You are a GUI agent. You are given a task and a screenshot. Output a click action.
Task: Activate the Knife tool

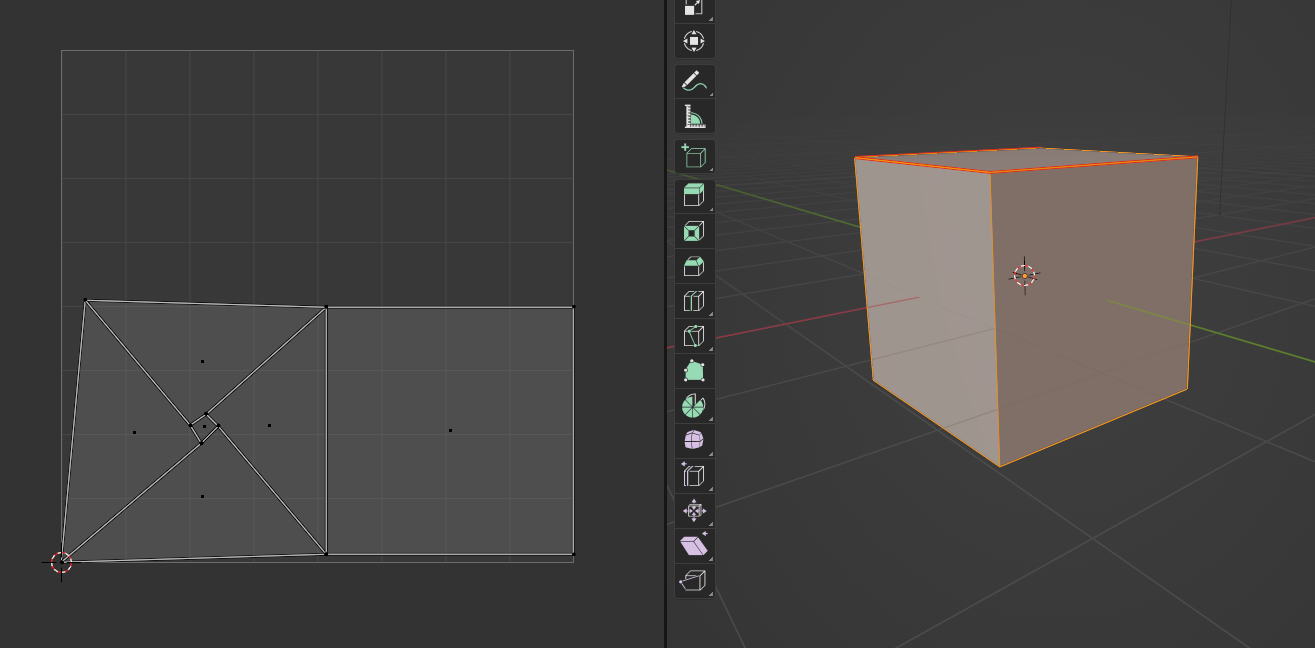pyautogui.click(x=694, y=336)
